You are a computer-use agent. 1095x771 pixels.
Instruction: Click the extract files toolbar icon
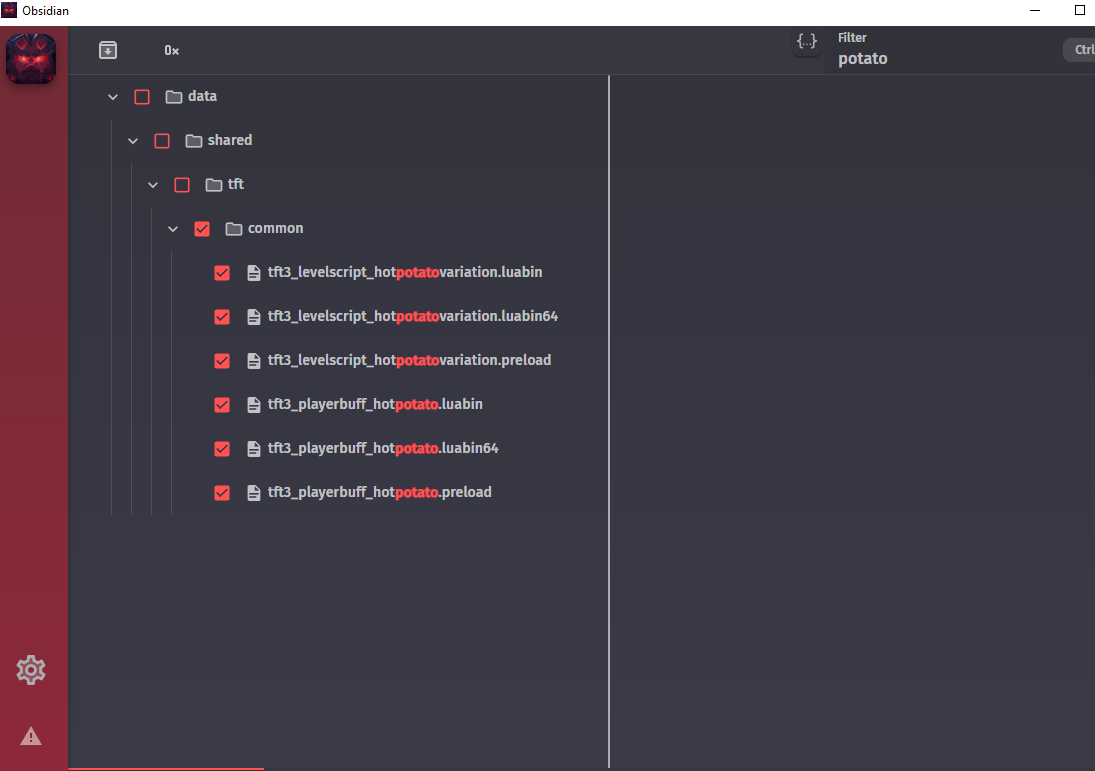[x=108, y=49]
